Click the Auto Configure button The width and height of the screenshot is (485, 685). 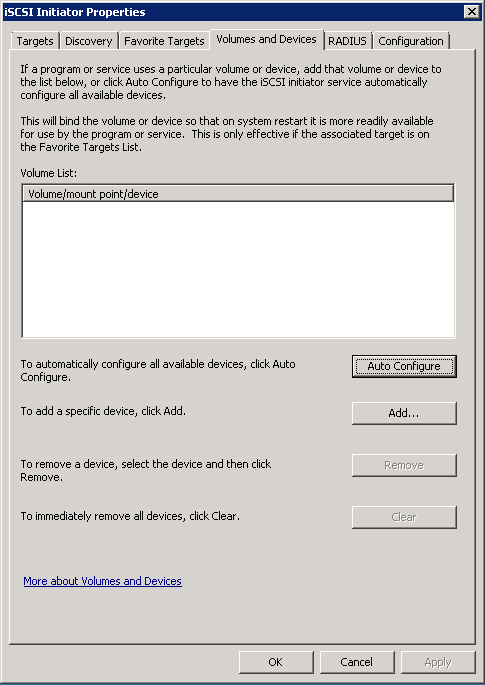(x=404, y=366)
